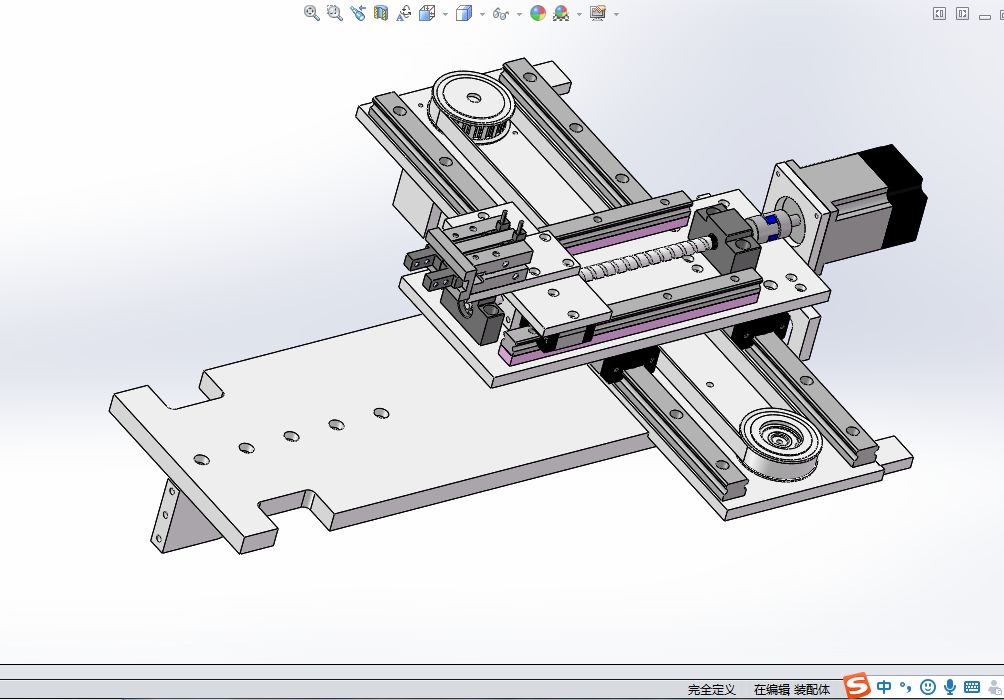The image size is (1004, 700).
Task: Restore the Previous View
Action: pos(358,13)
